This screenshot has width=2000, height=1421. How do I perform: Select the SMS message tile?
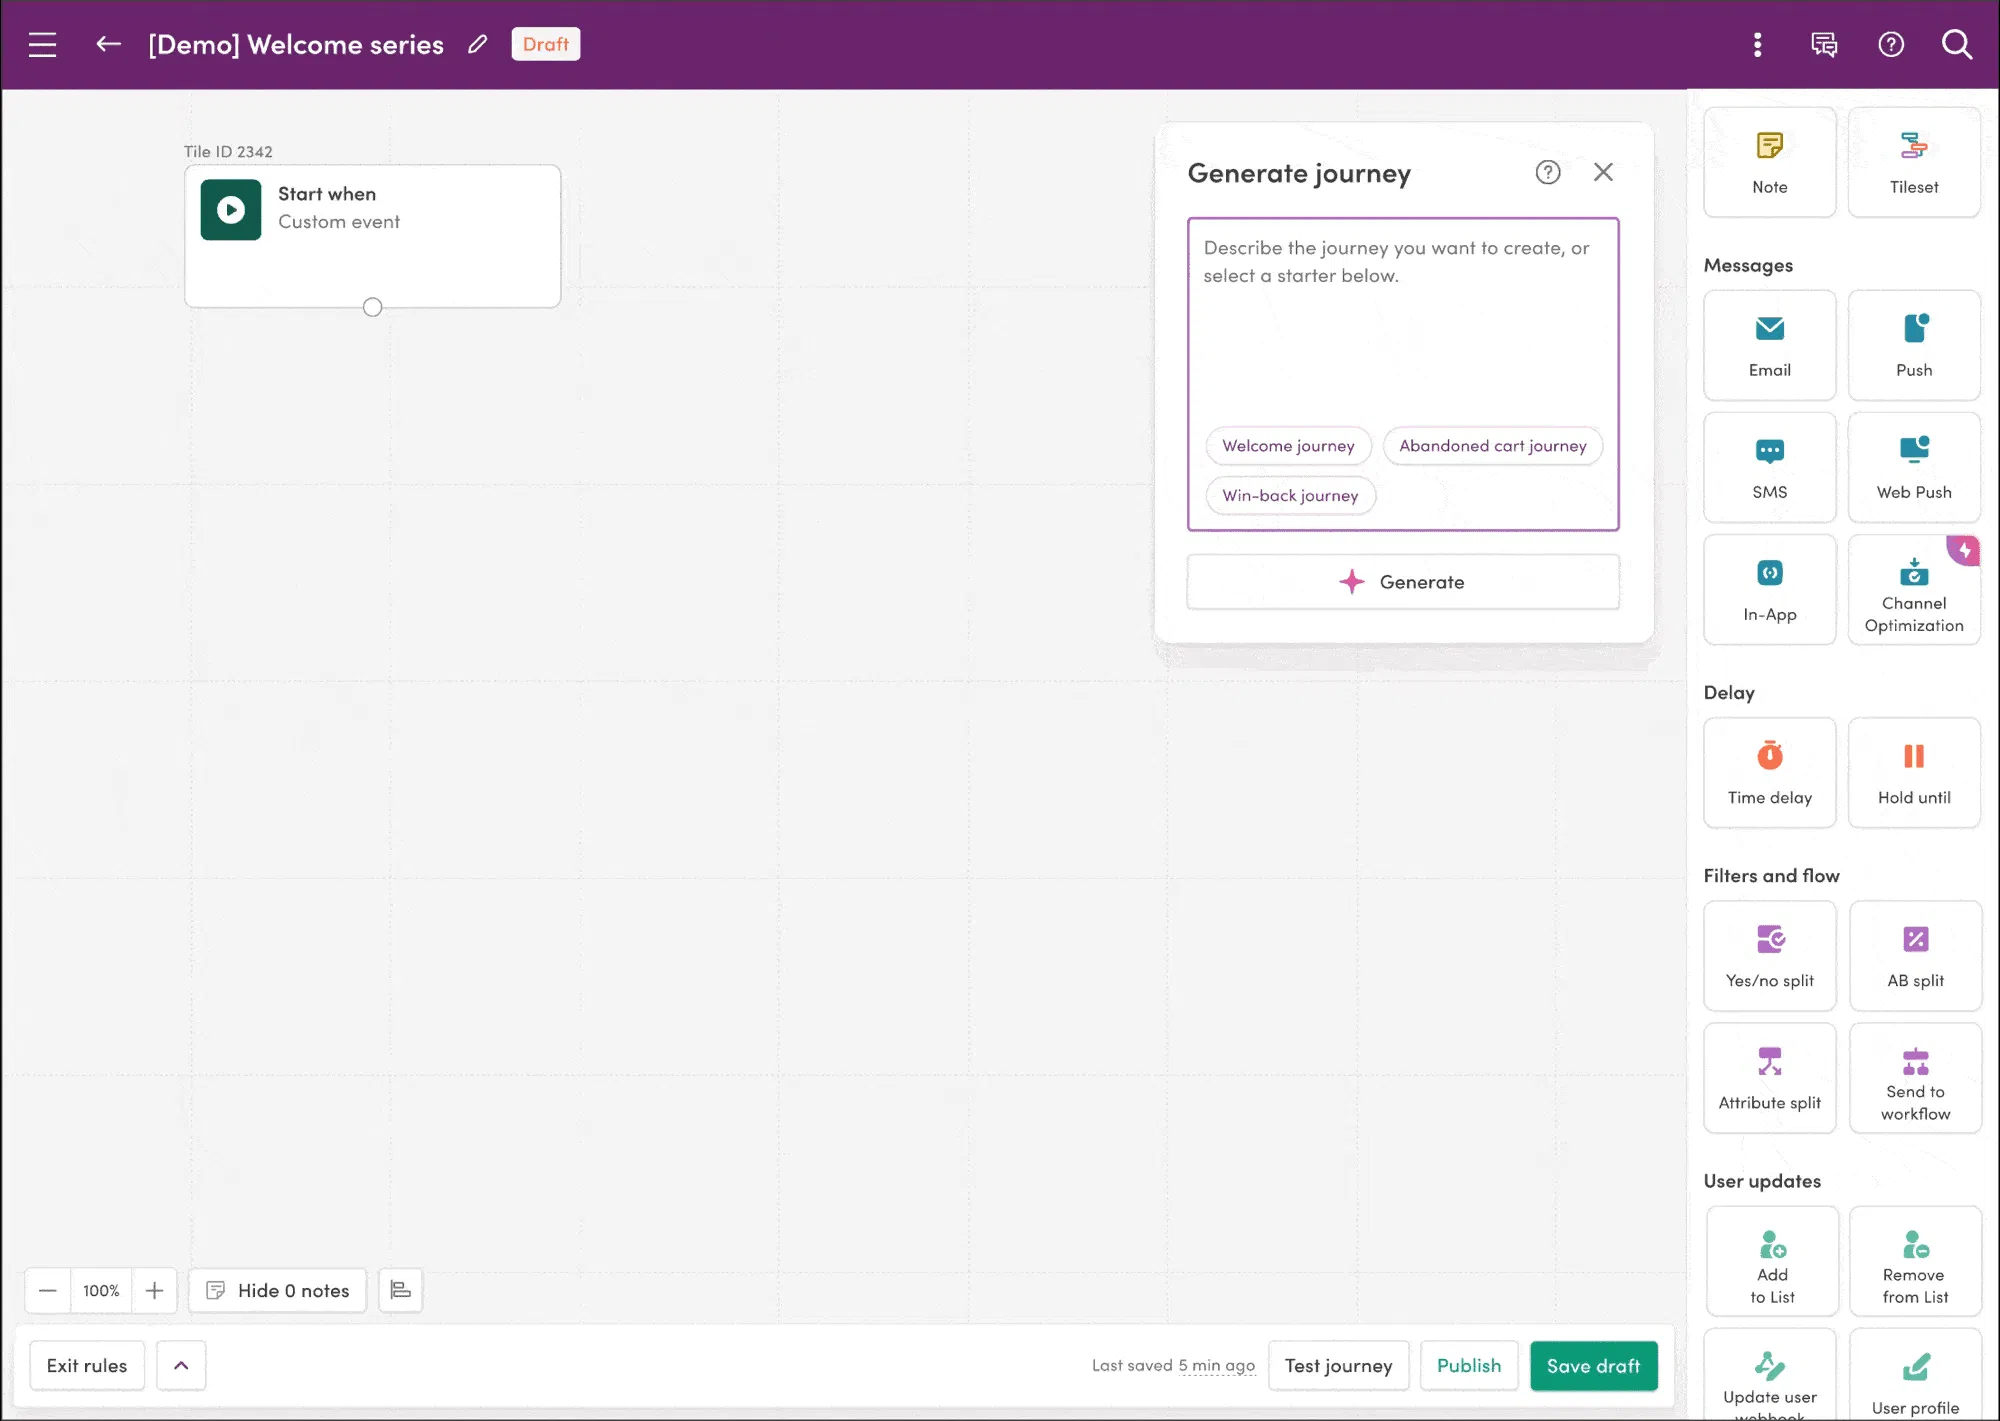[1769, 467]
